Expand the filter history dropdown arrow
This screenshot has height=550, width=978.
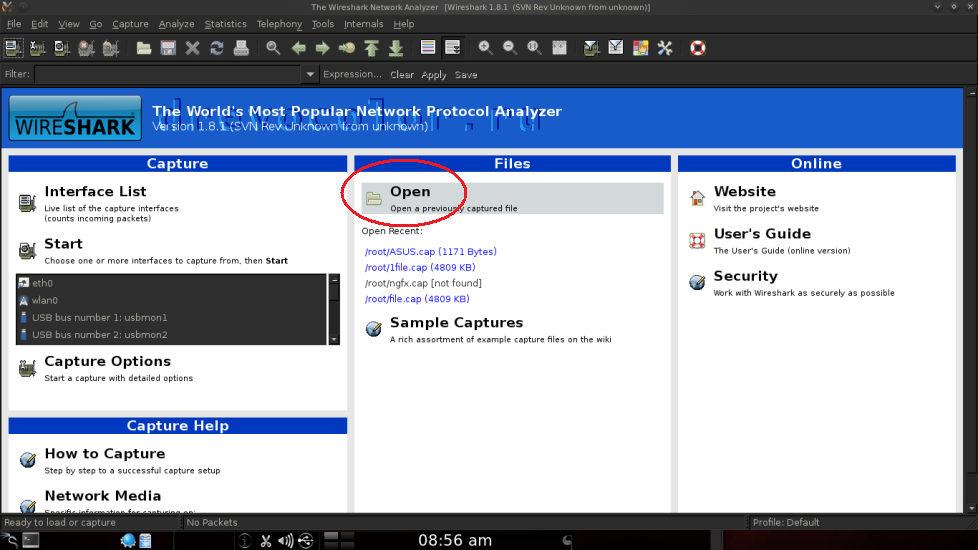click(x=310, y=75)
